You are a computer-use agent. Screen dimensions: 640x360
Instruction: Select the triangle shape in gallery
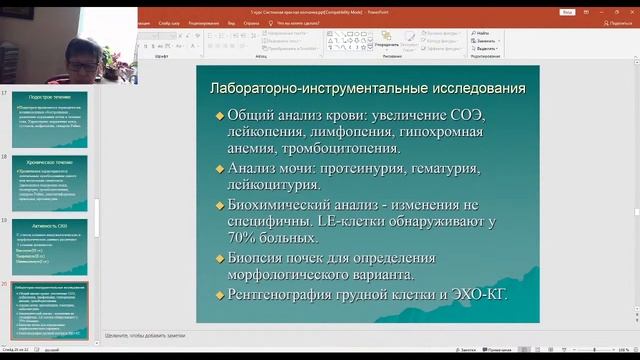point(330,41)
